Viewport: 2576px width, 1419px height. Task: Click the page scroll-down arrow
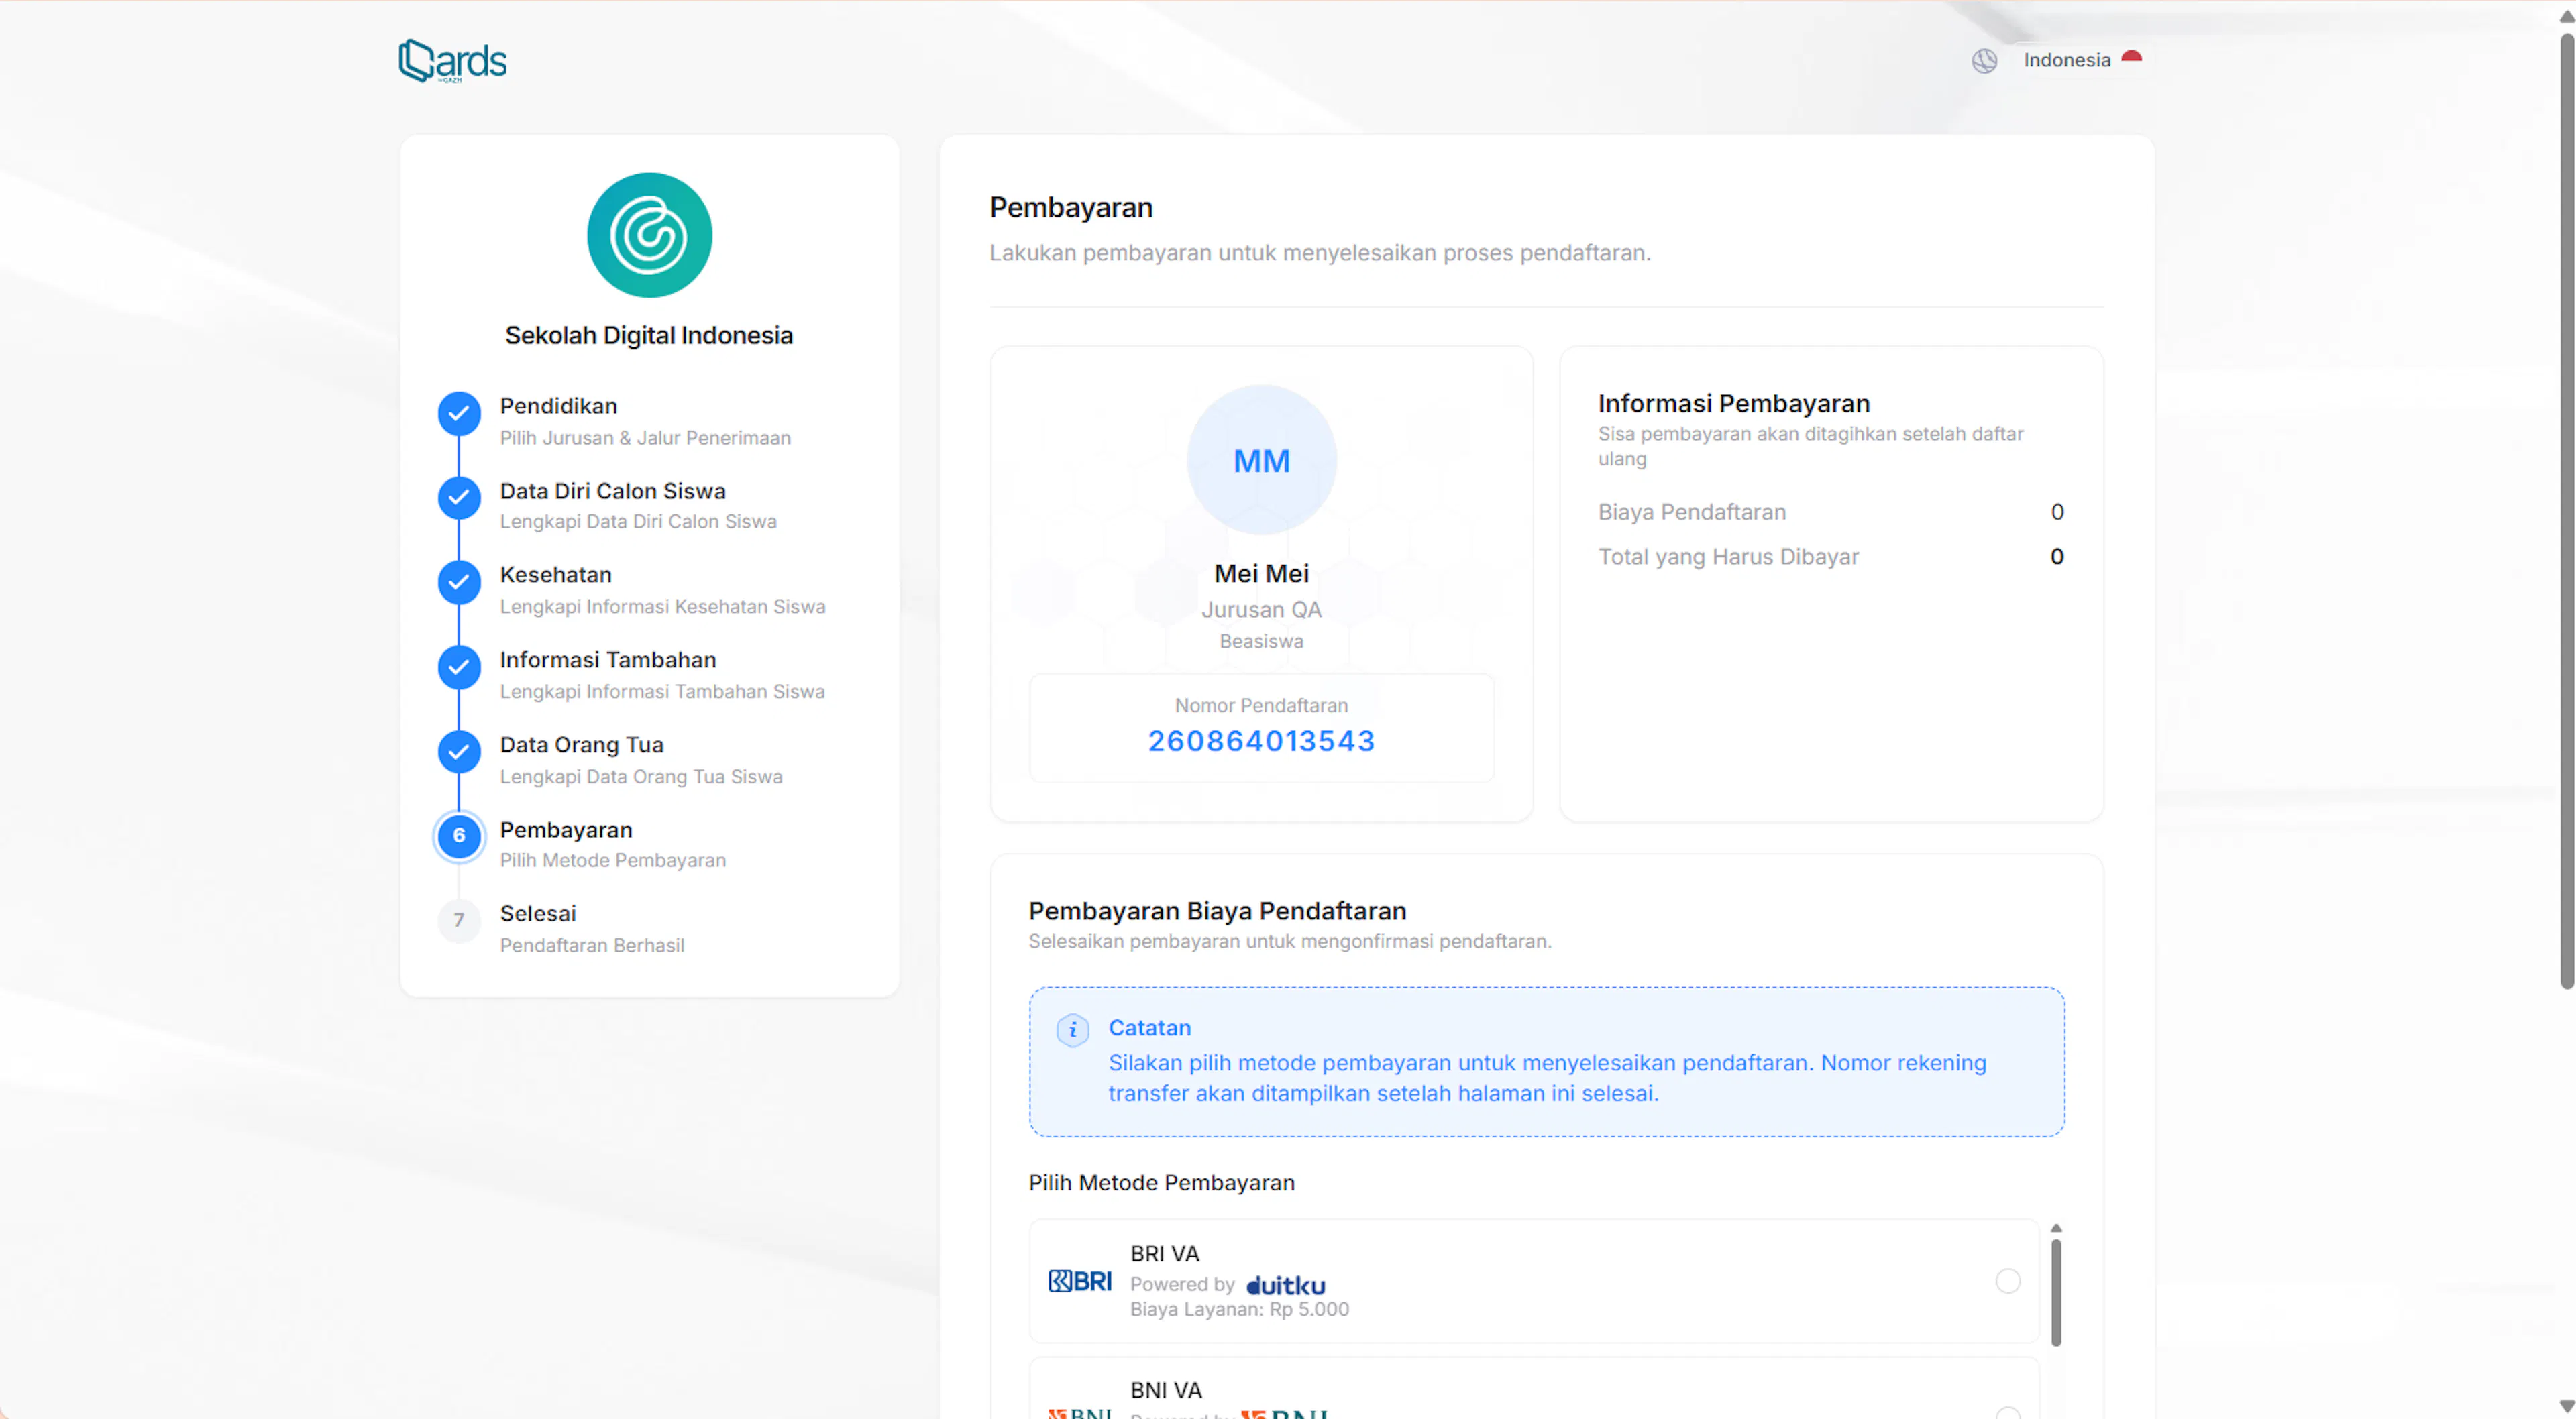[2567, 1407]
